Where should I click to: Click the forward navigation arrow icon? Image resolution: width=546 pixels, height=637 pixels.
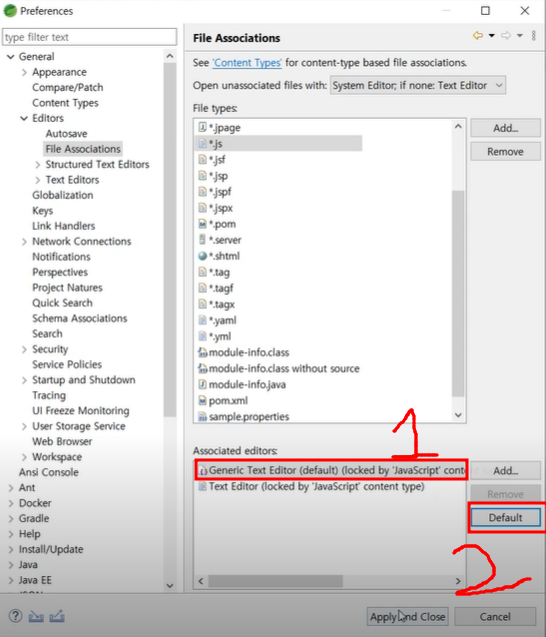pos(506,36)
